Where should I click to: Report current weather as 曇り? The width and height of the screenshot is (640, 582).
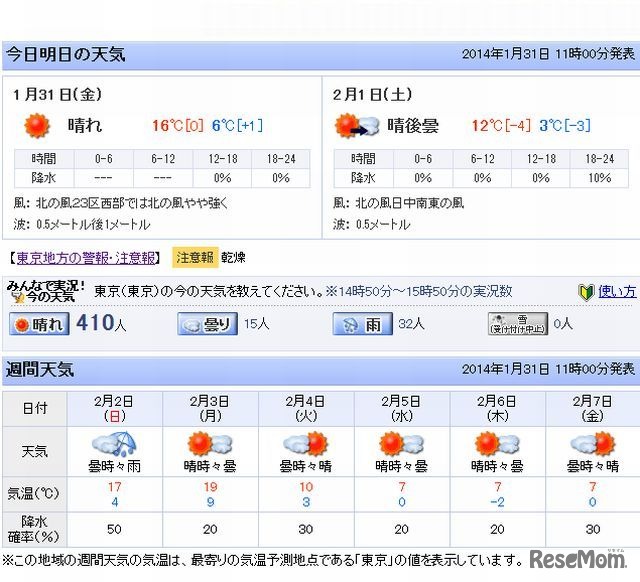coord(207,324)
